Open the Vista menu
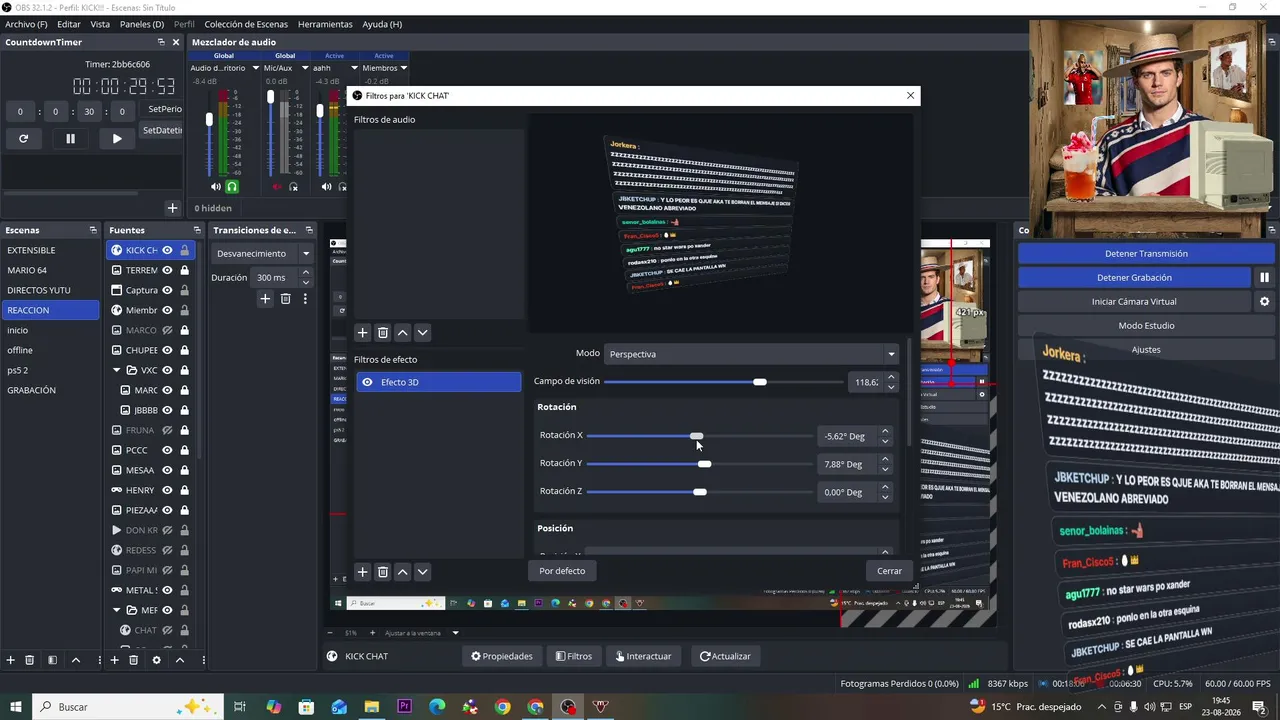Screen dimensions: 1280x720 point(100,24)
